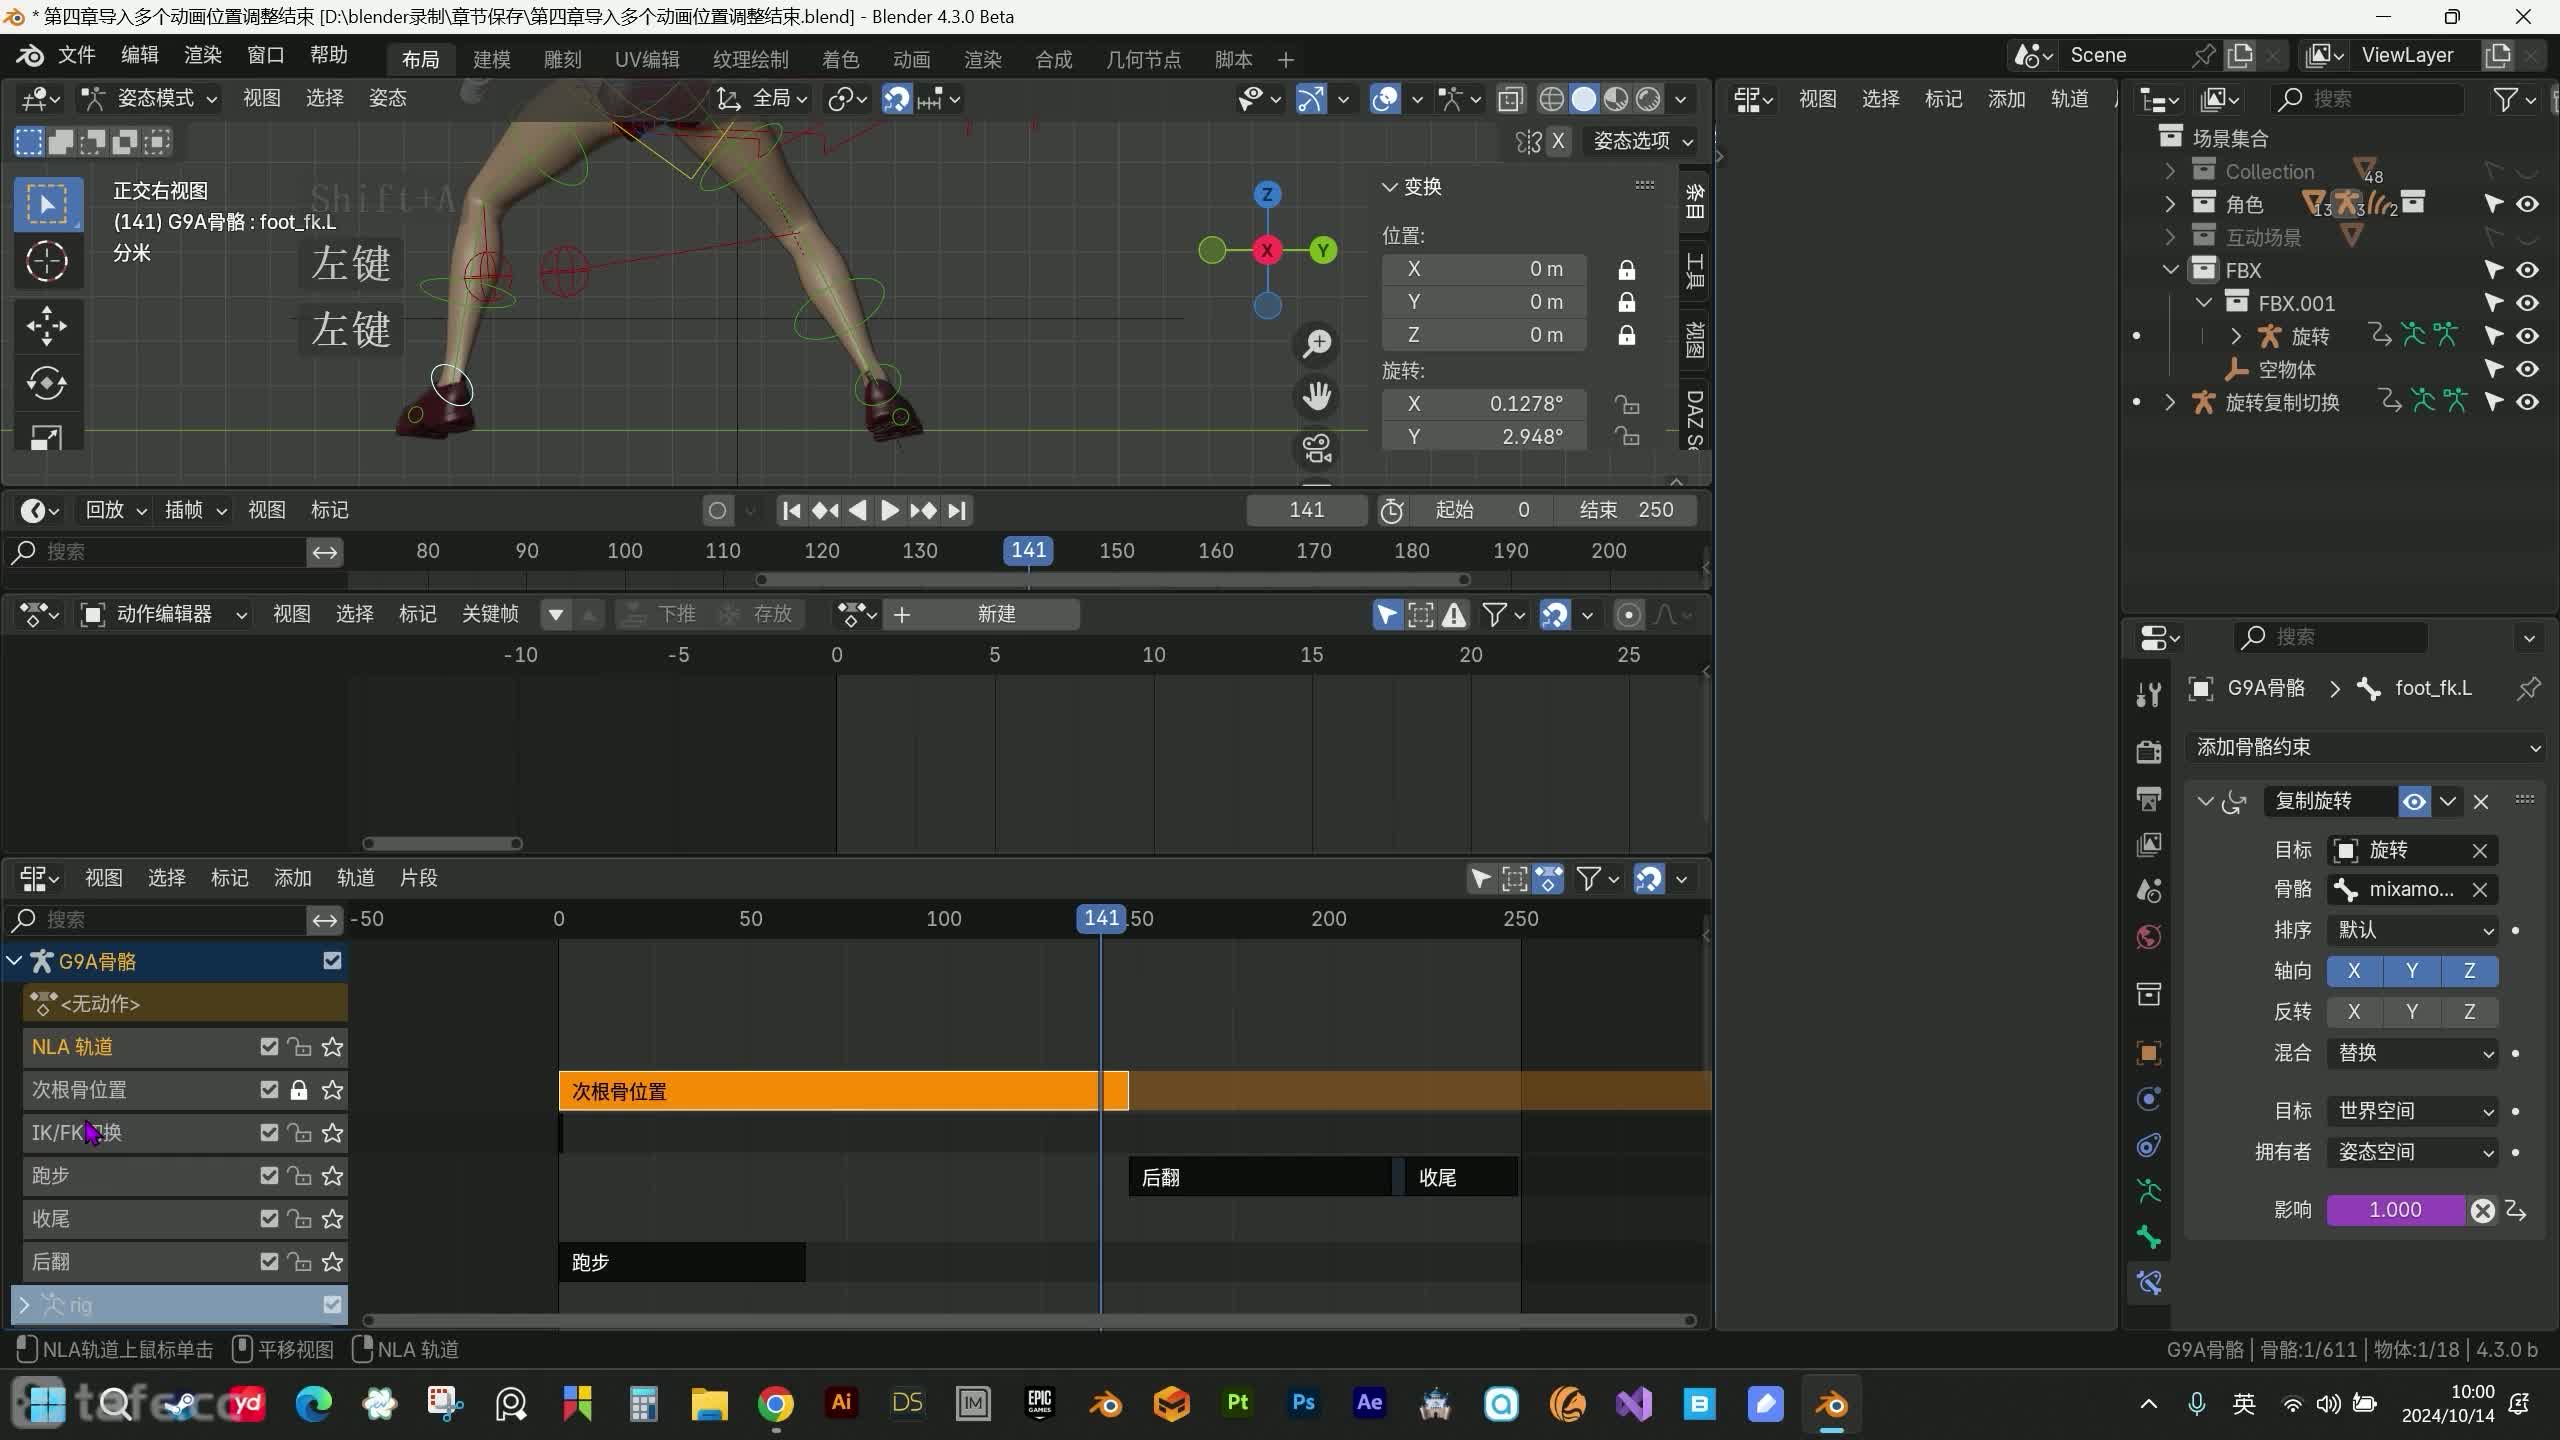Screen dimensions: 2560x1440
Task: Select the box select tool in viewport toolbar
Action: pyautogui.click(x=46, y=204)
